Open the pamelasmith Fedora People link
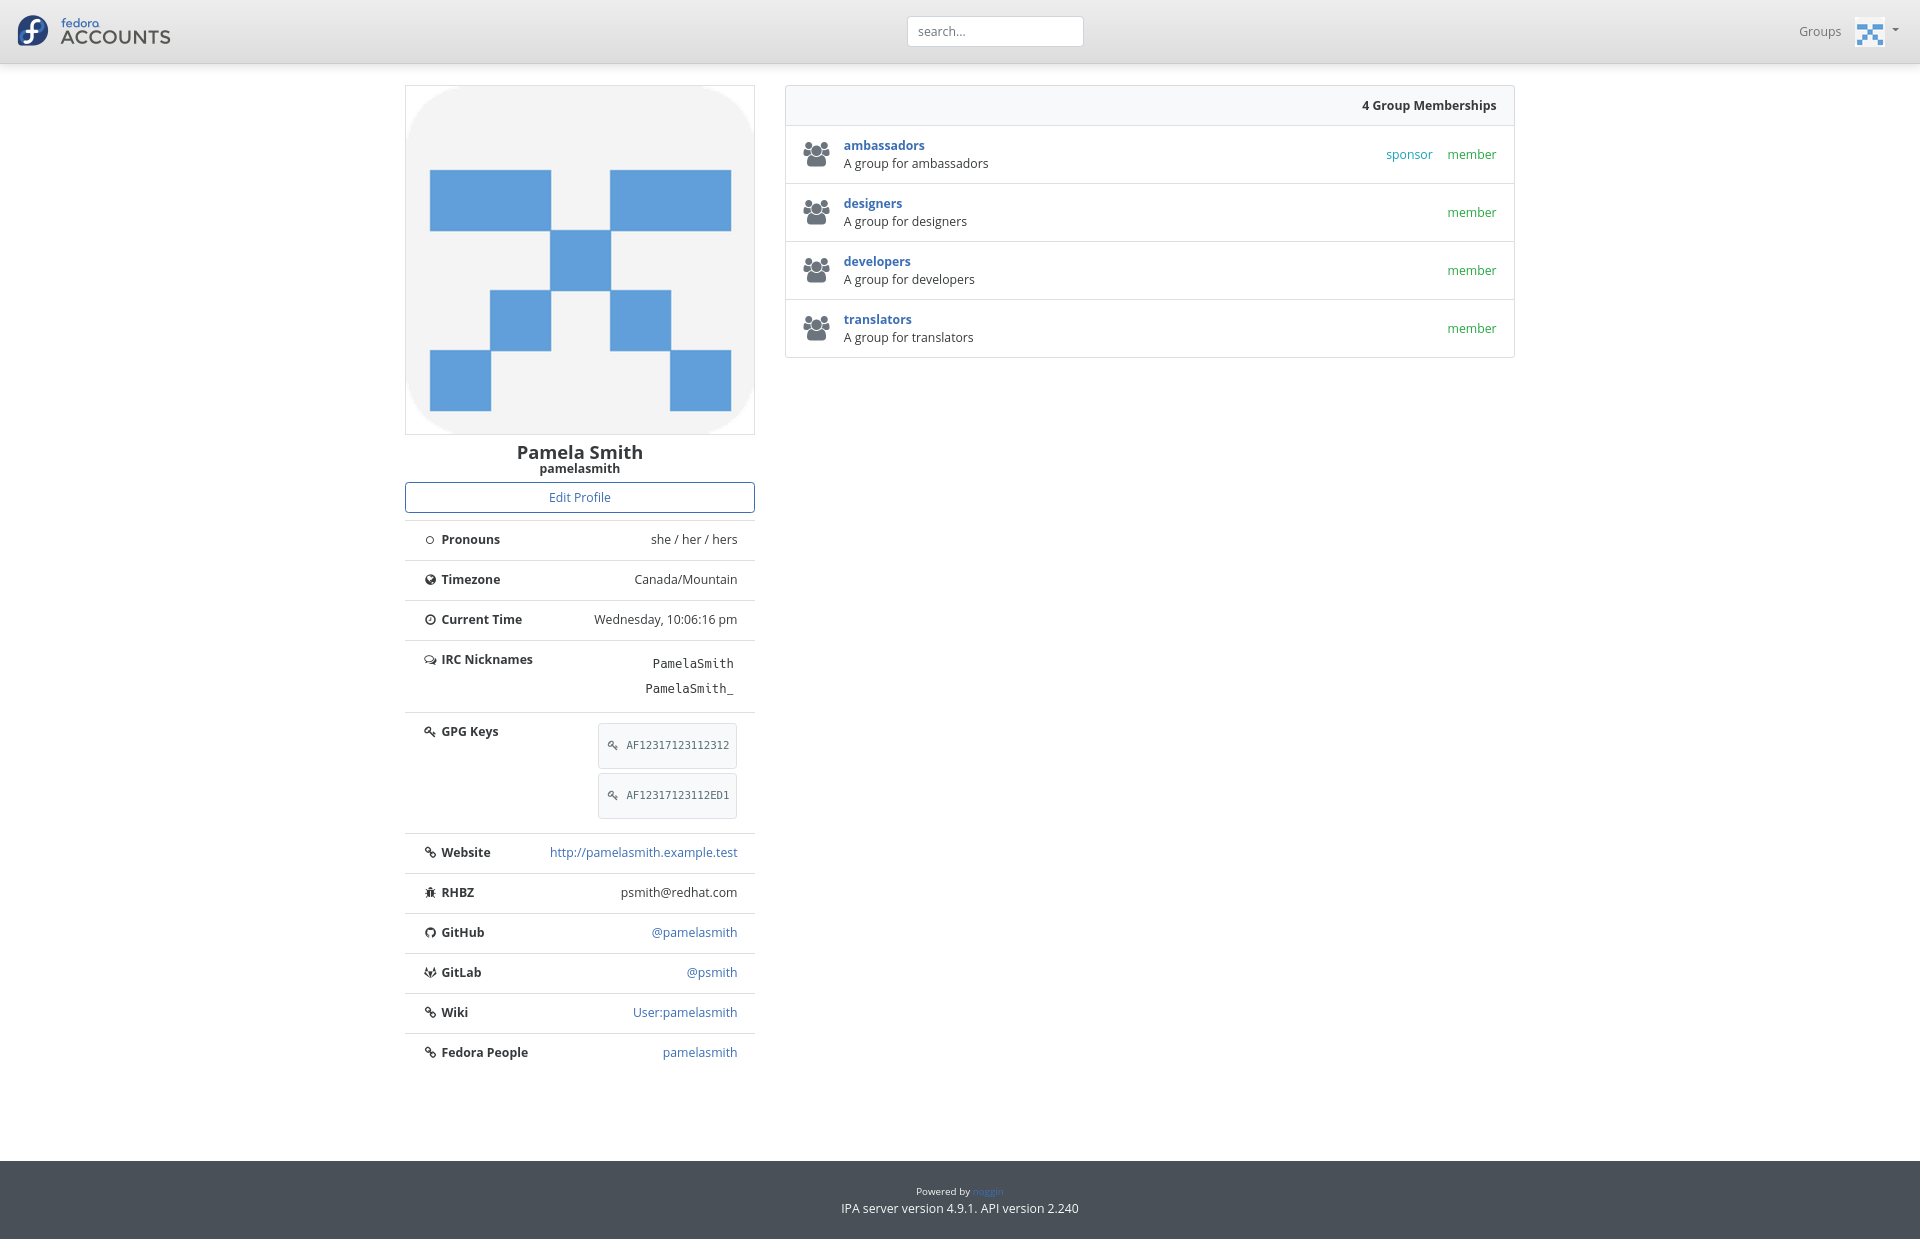The height and width of the screenshot is (1239, 1920). [x=700, y=1053]
